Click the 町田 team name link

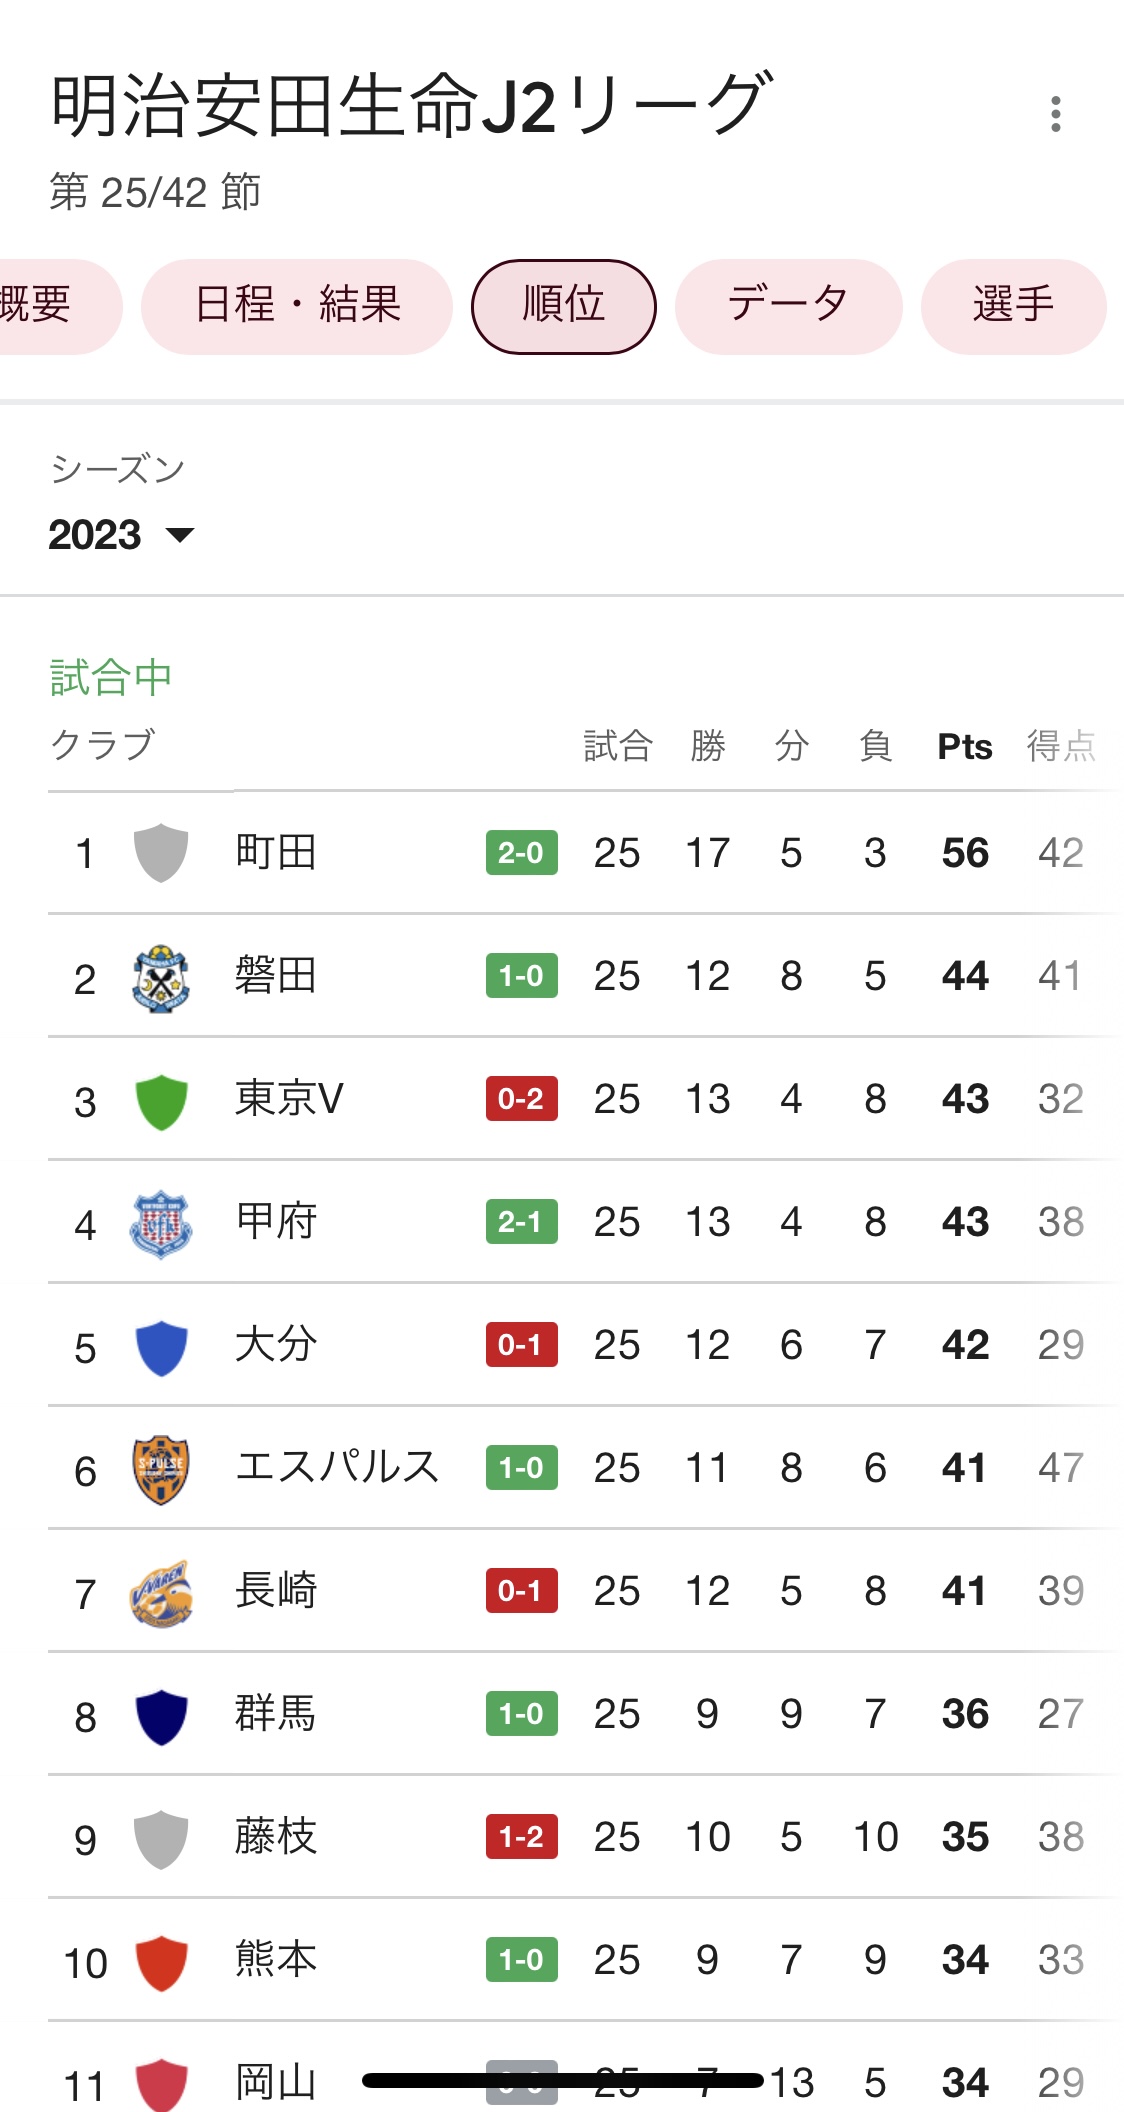coord(276,853)
